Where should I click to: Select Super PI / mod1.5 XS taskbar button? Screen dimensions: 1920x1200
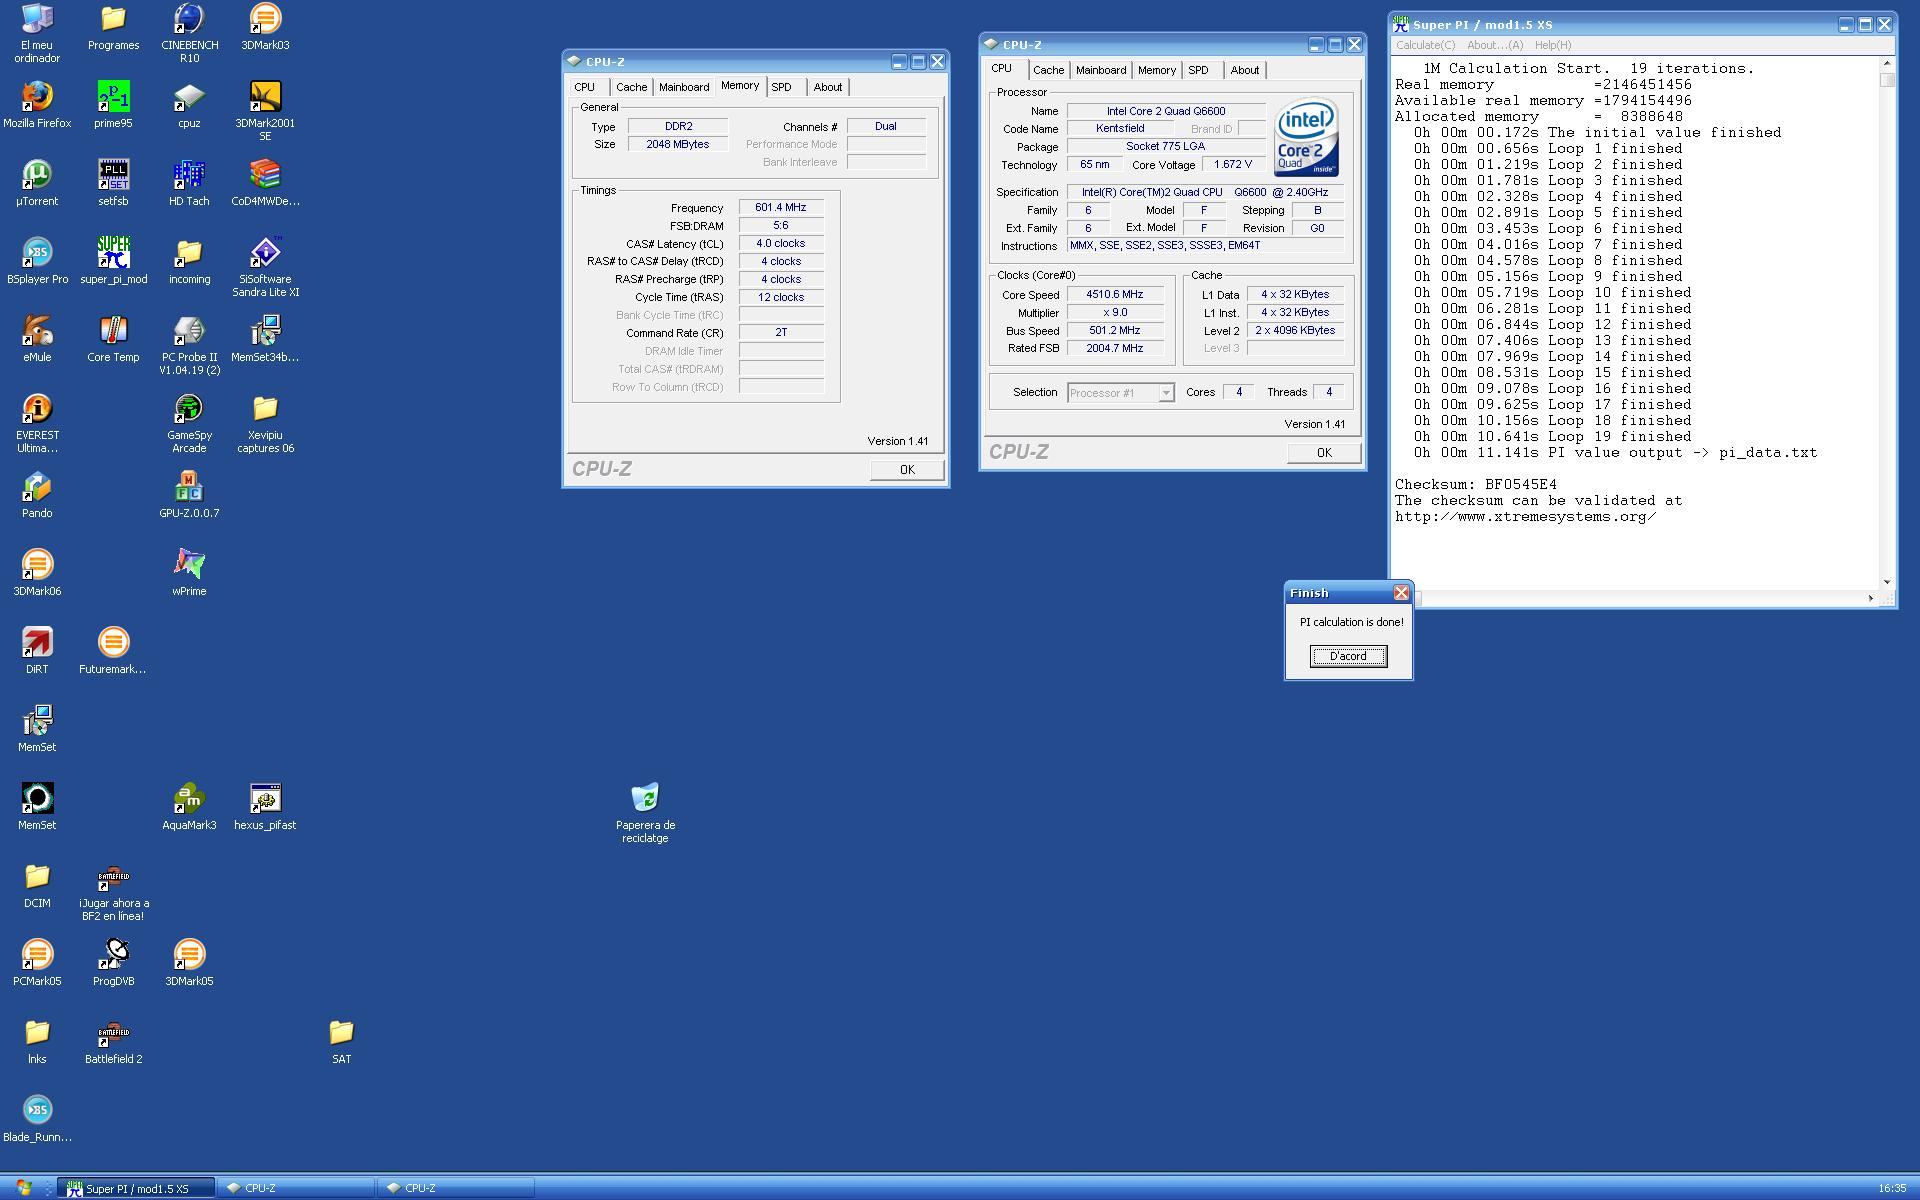click(x=136, y=1188)
